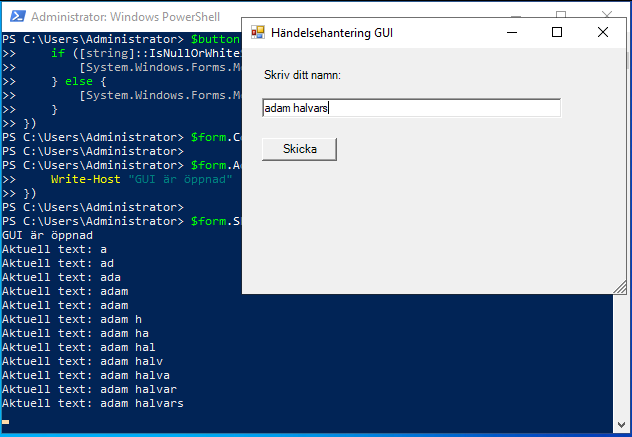Maximize the PowerShell window
This screenshot has height=437, width=632.
pyautogui.click(x=561, y=13)
